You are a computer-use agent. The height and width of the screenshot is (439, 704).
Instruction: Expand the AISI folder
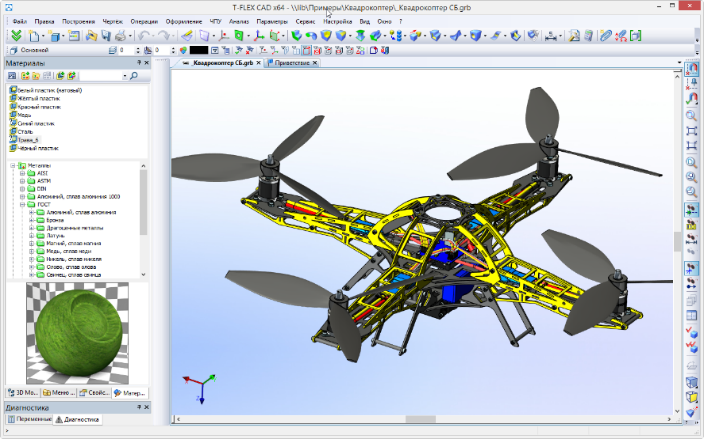point(22,173)
